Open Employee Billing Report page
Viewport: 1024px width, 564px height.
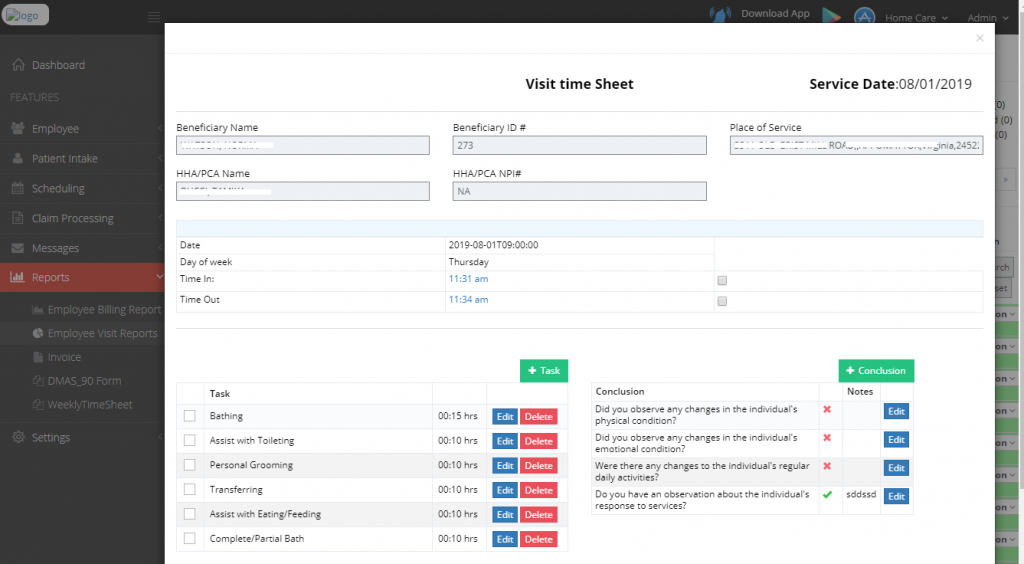coord(104,309)
